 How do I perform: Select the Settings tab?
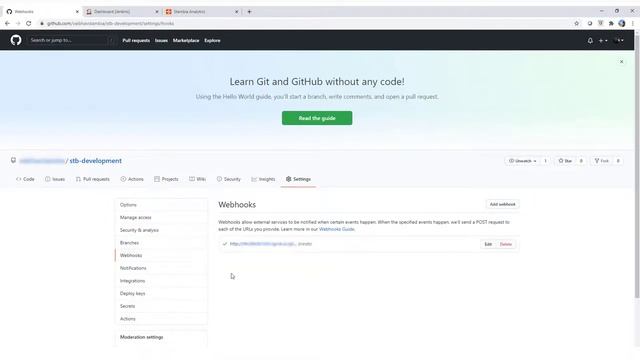click(298, 179)
